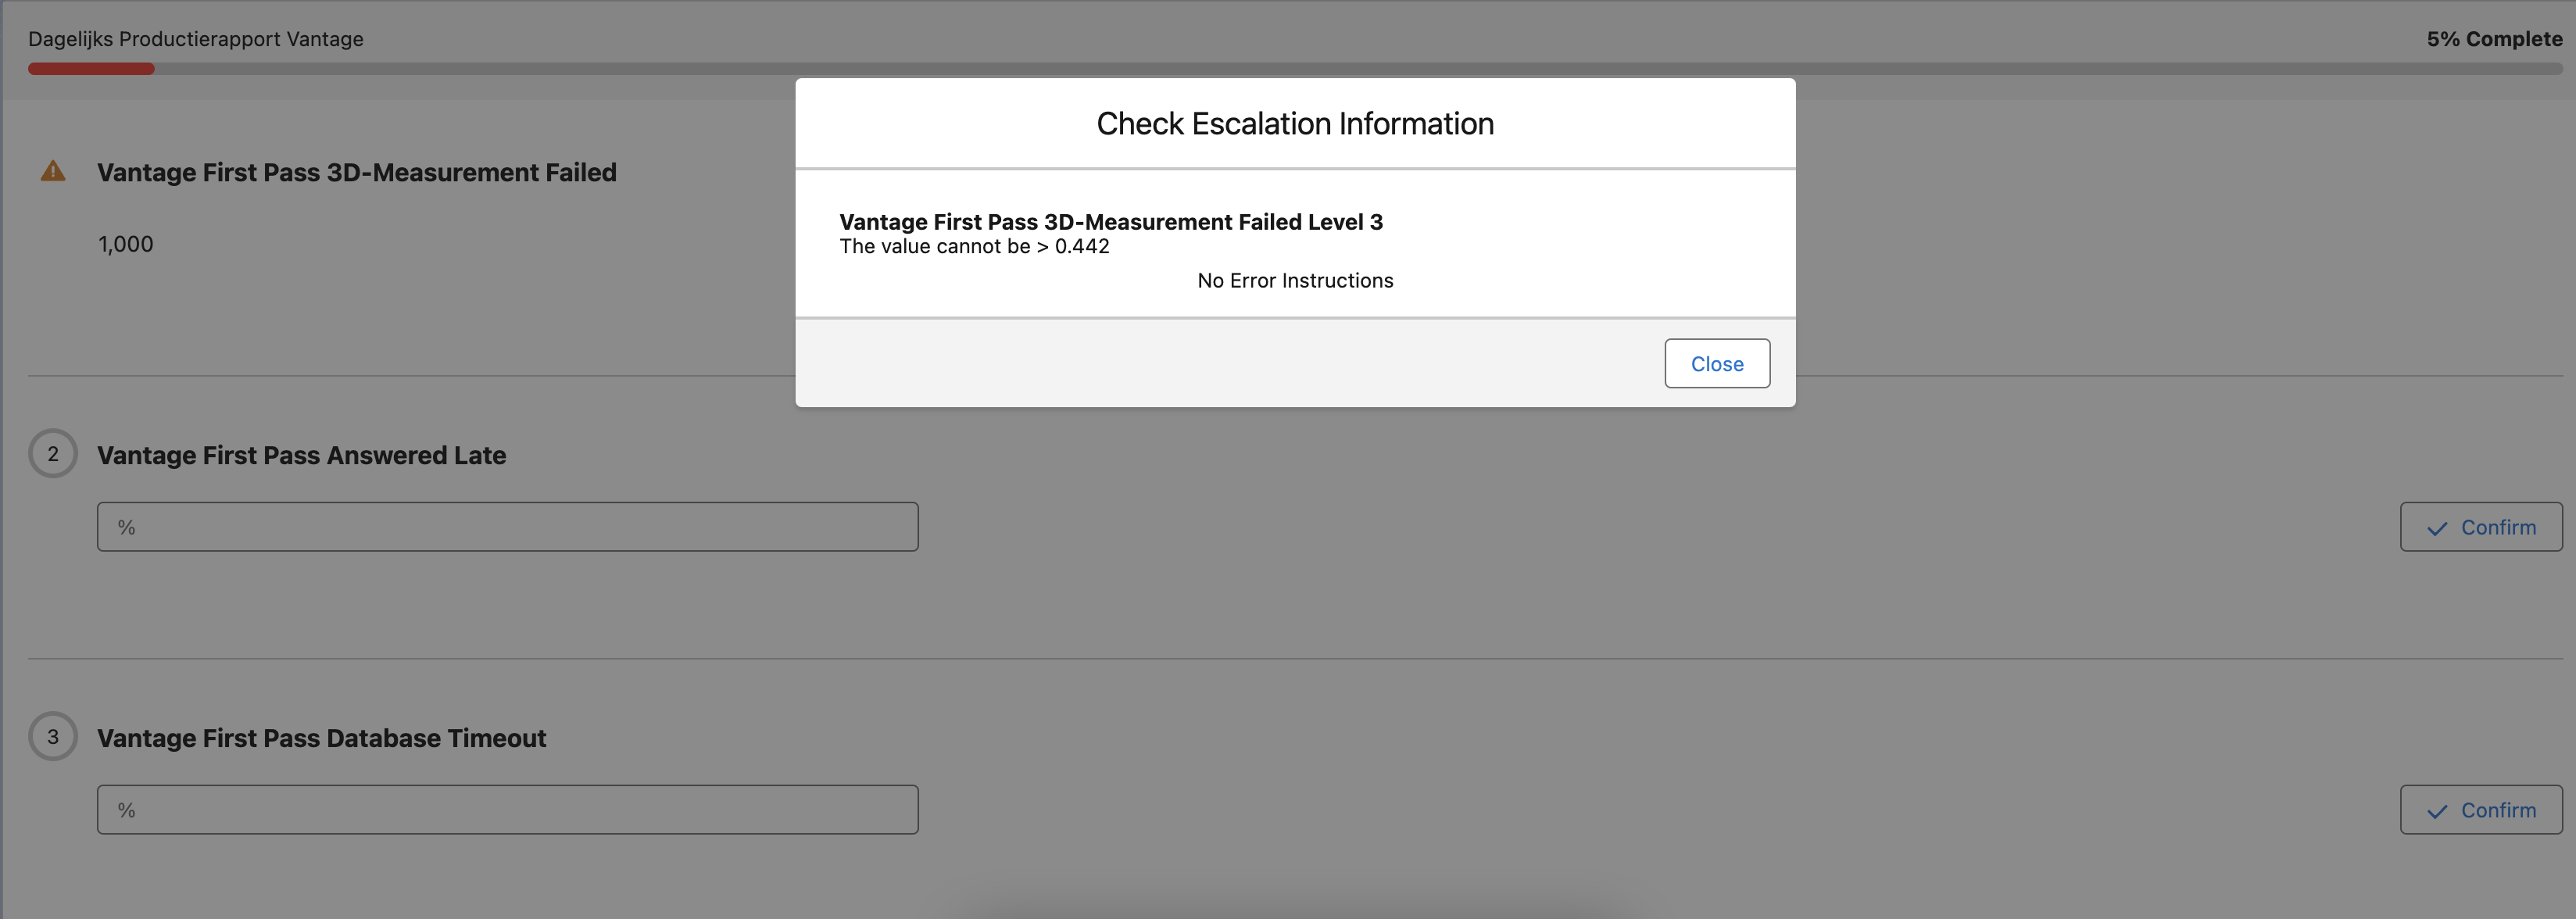Click the warning triangle icon beside 3D-Measurement Failed
Image resolution: width=2576 pixels, height=919 pixels.
tap(53, 172)
